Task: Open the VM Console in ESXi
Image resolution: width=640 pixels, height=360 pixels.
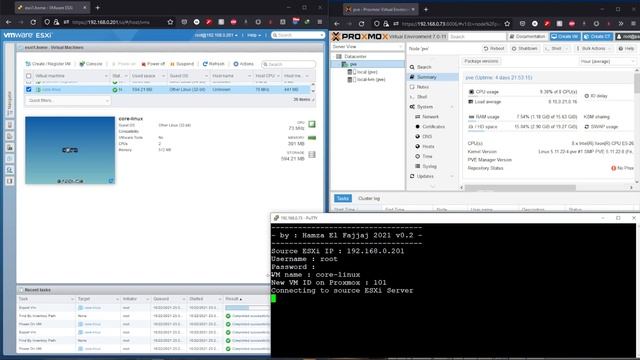Action: (91, 64)
